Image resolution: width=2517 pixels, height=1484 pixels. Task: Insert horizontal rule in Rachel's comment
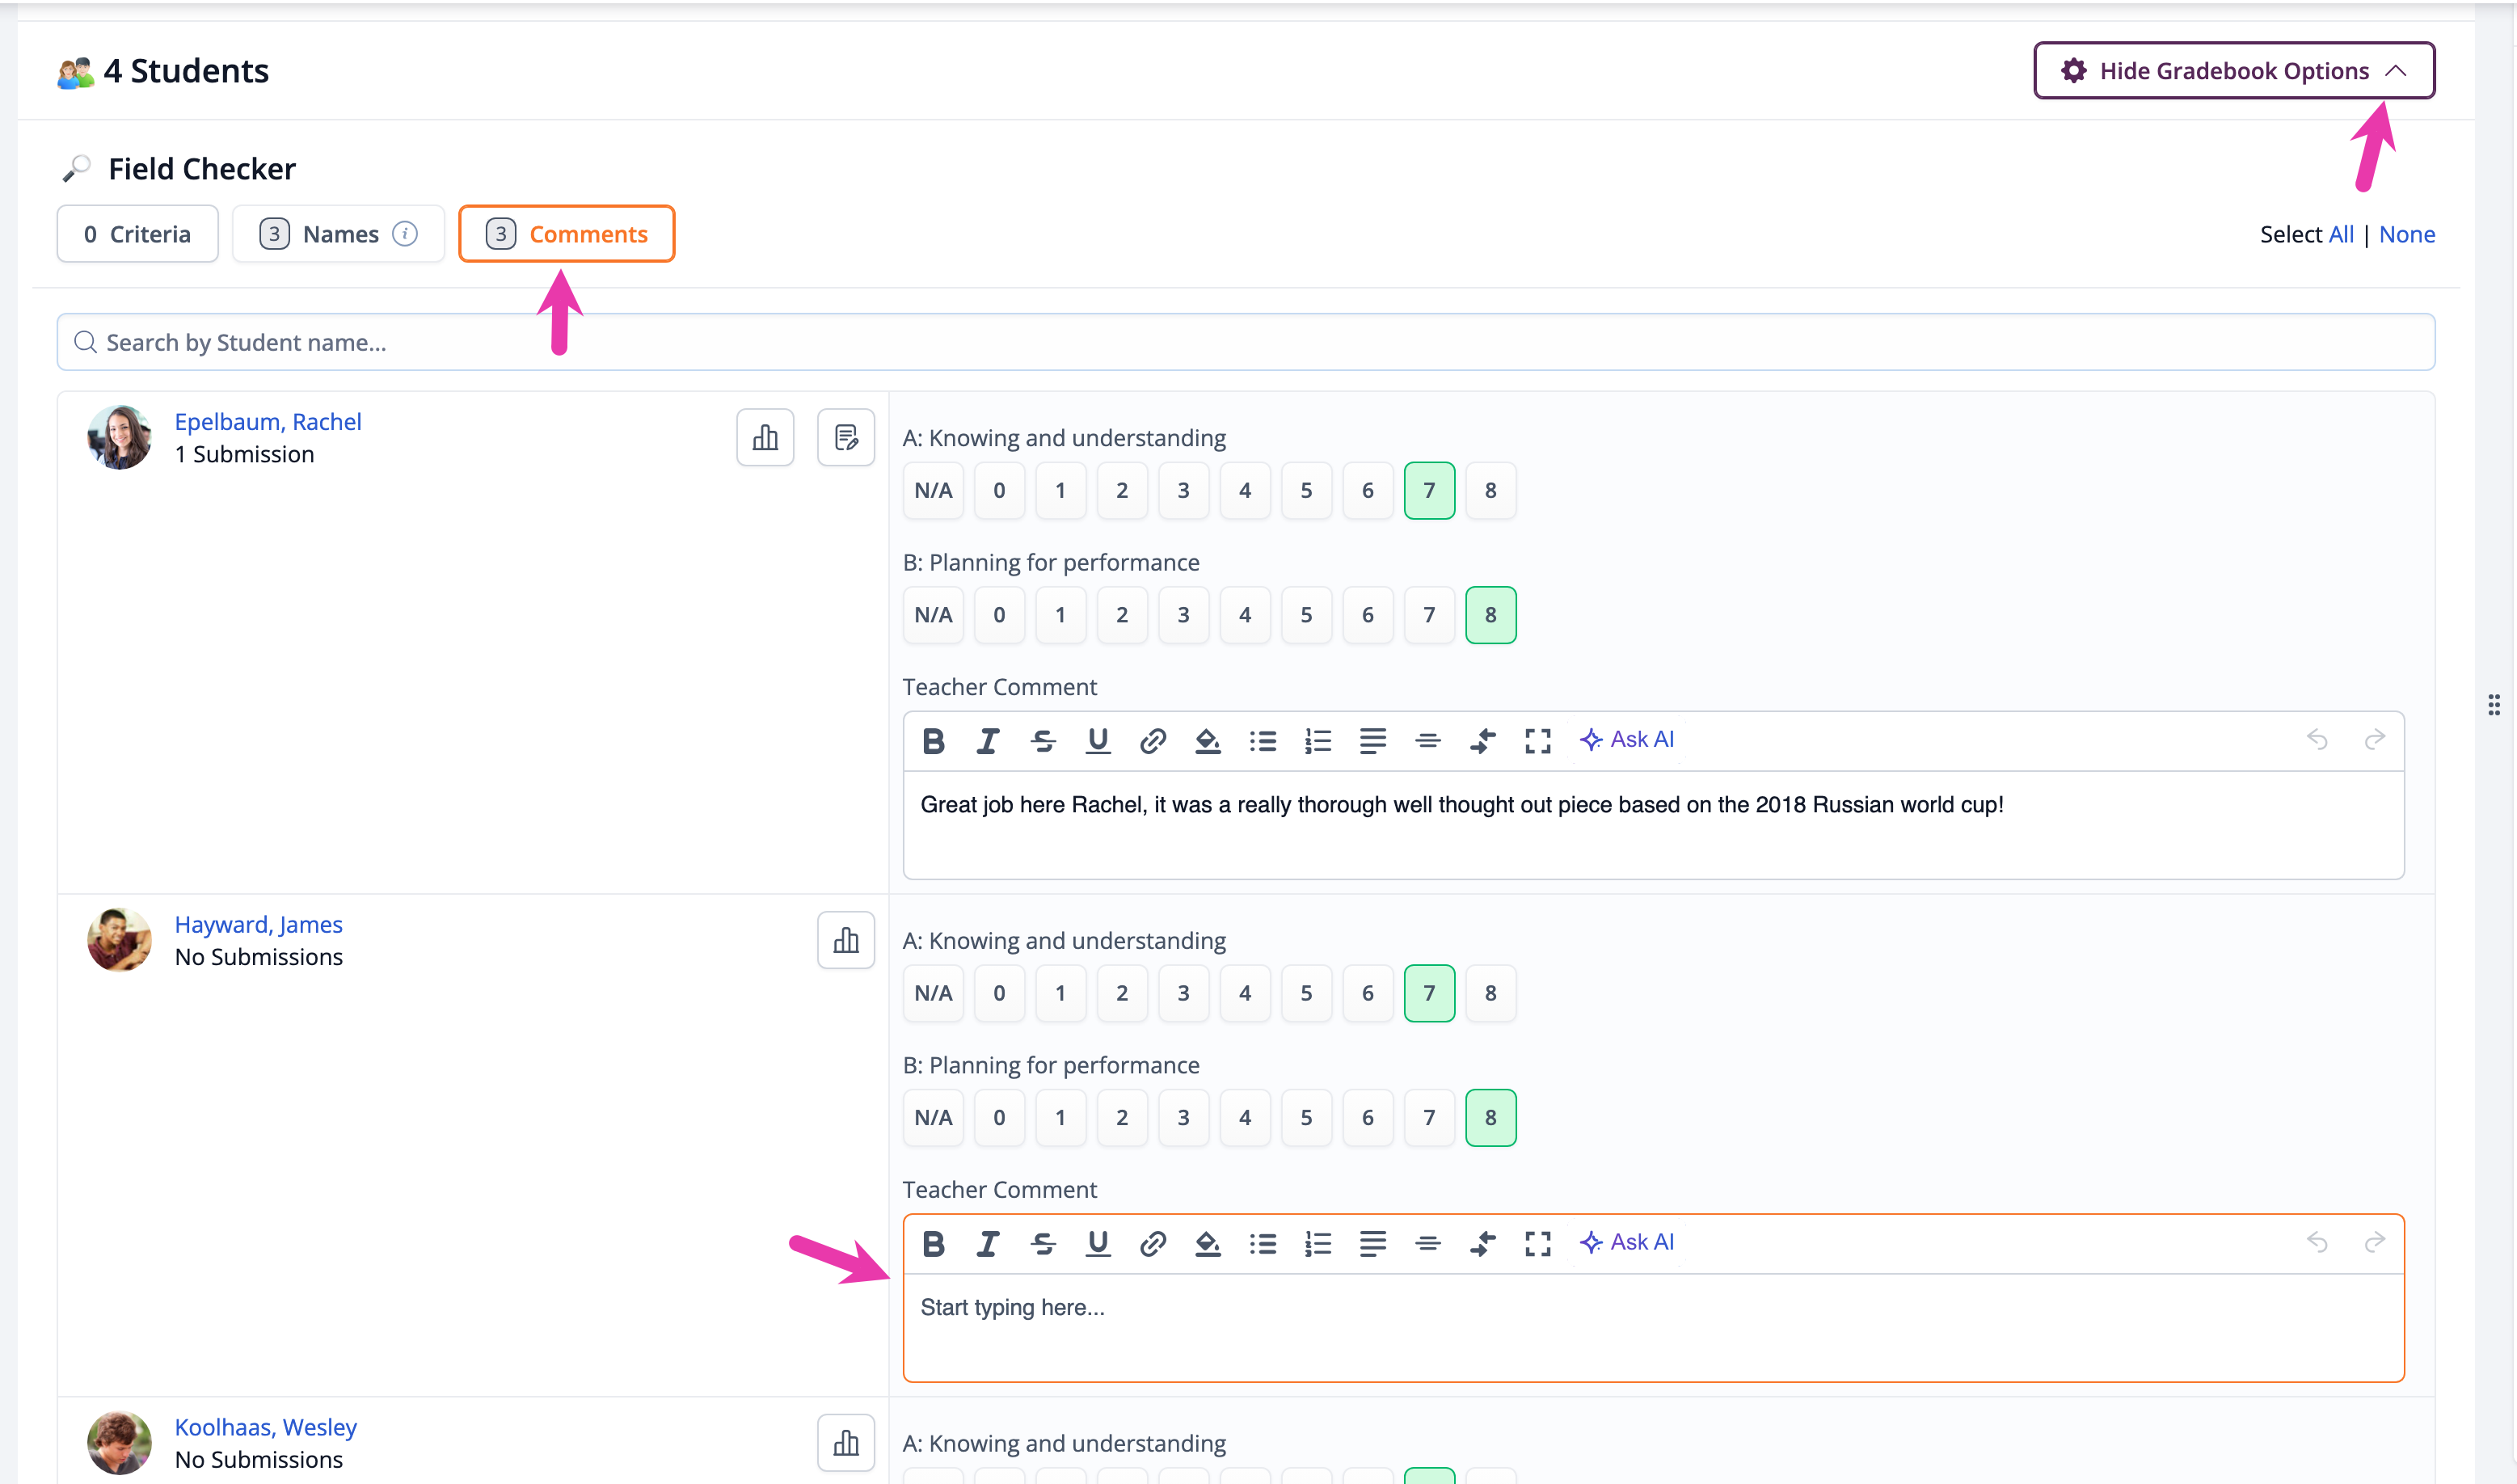(1428, 741)
